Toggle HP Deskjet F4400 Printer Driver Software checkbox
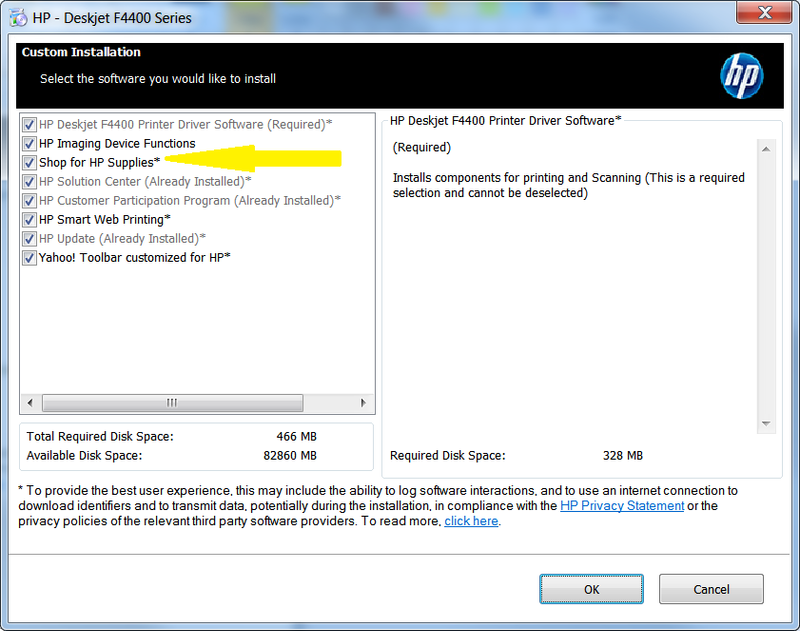The height and width of the screenshot is (631, 800). coord(29,124)
